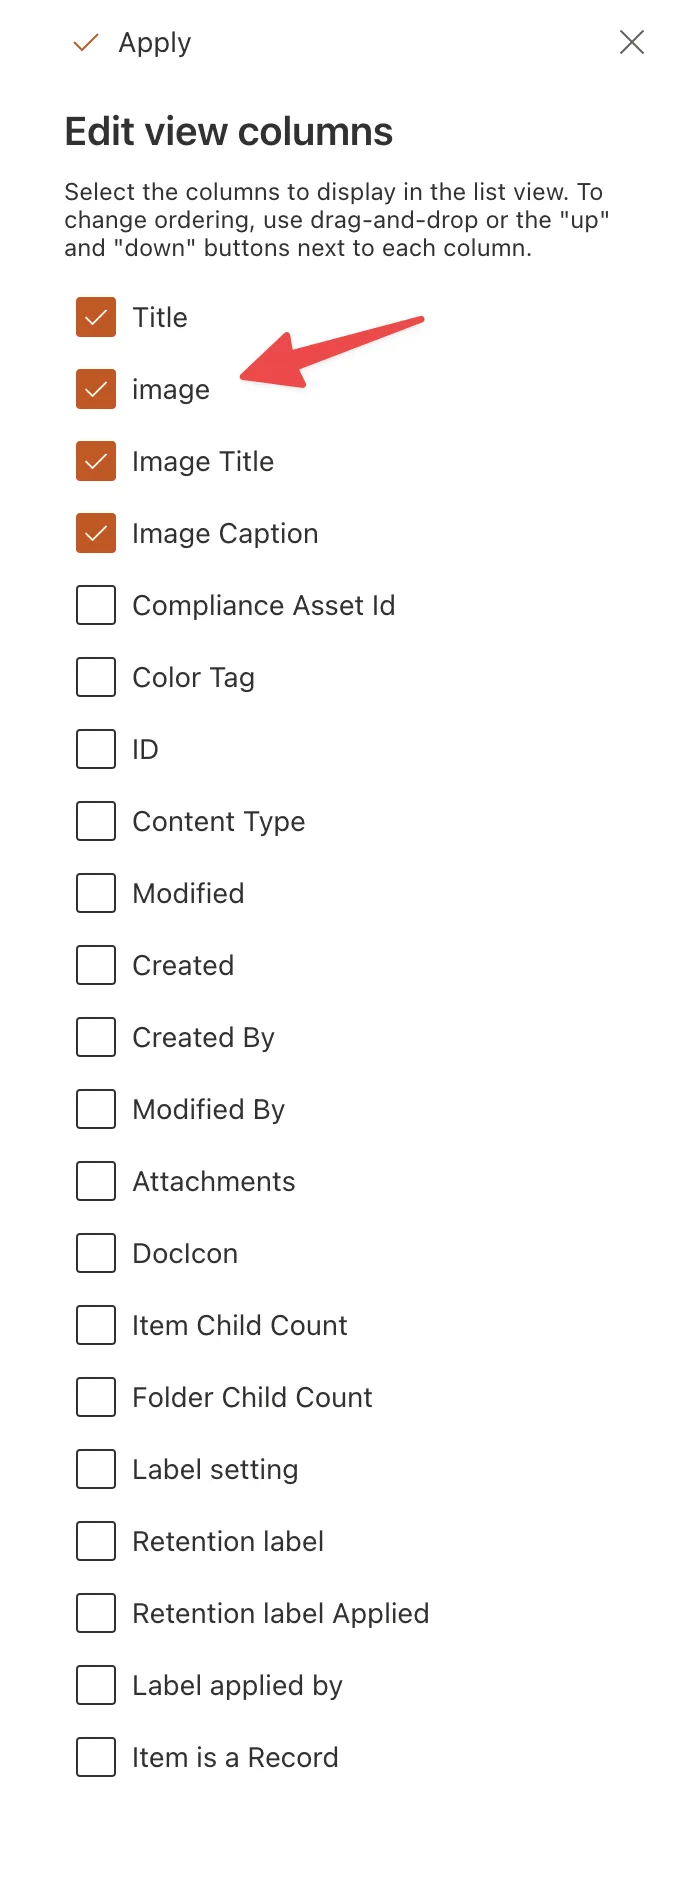Screen dimensions: 680x1896
Task: Tick the Content Type checkbox
Action: [x=96, y=822]
